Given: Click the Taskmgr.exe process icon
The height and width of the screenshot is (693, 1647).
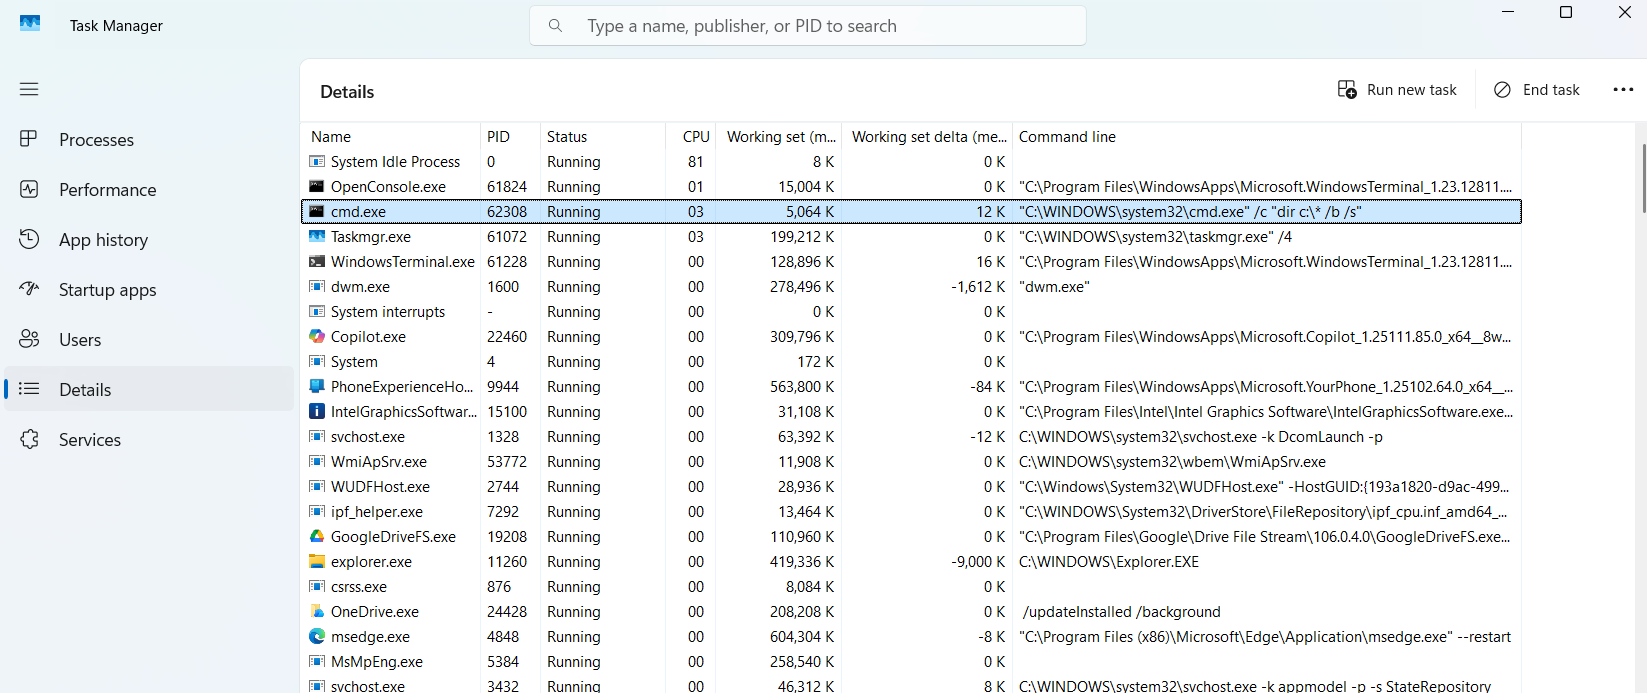Looking at the screenshot, I should [317, 237].
